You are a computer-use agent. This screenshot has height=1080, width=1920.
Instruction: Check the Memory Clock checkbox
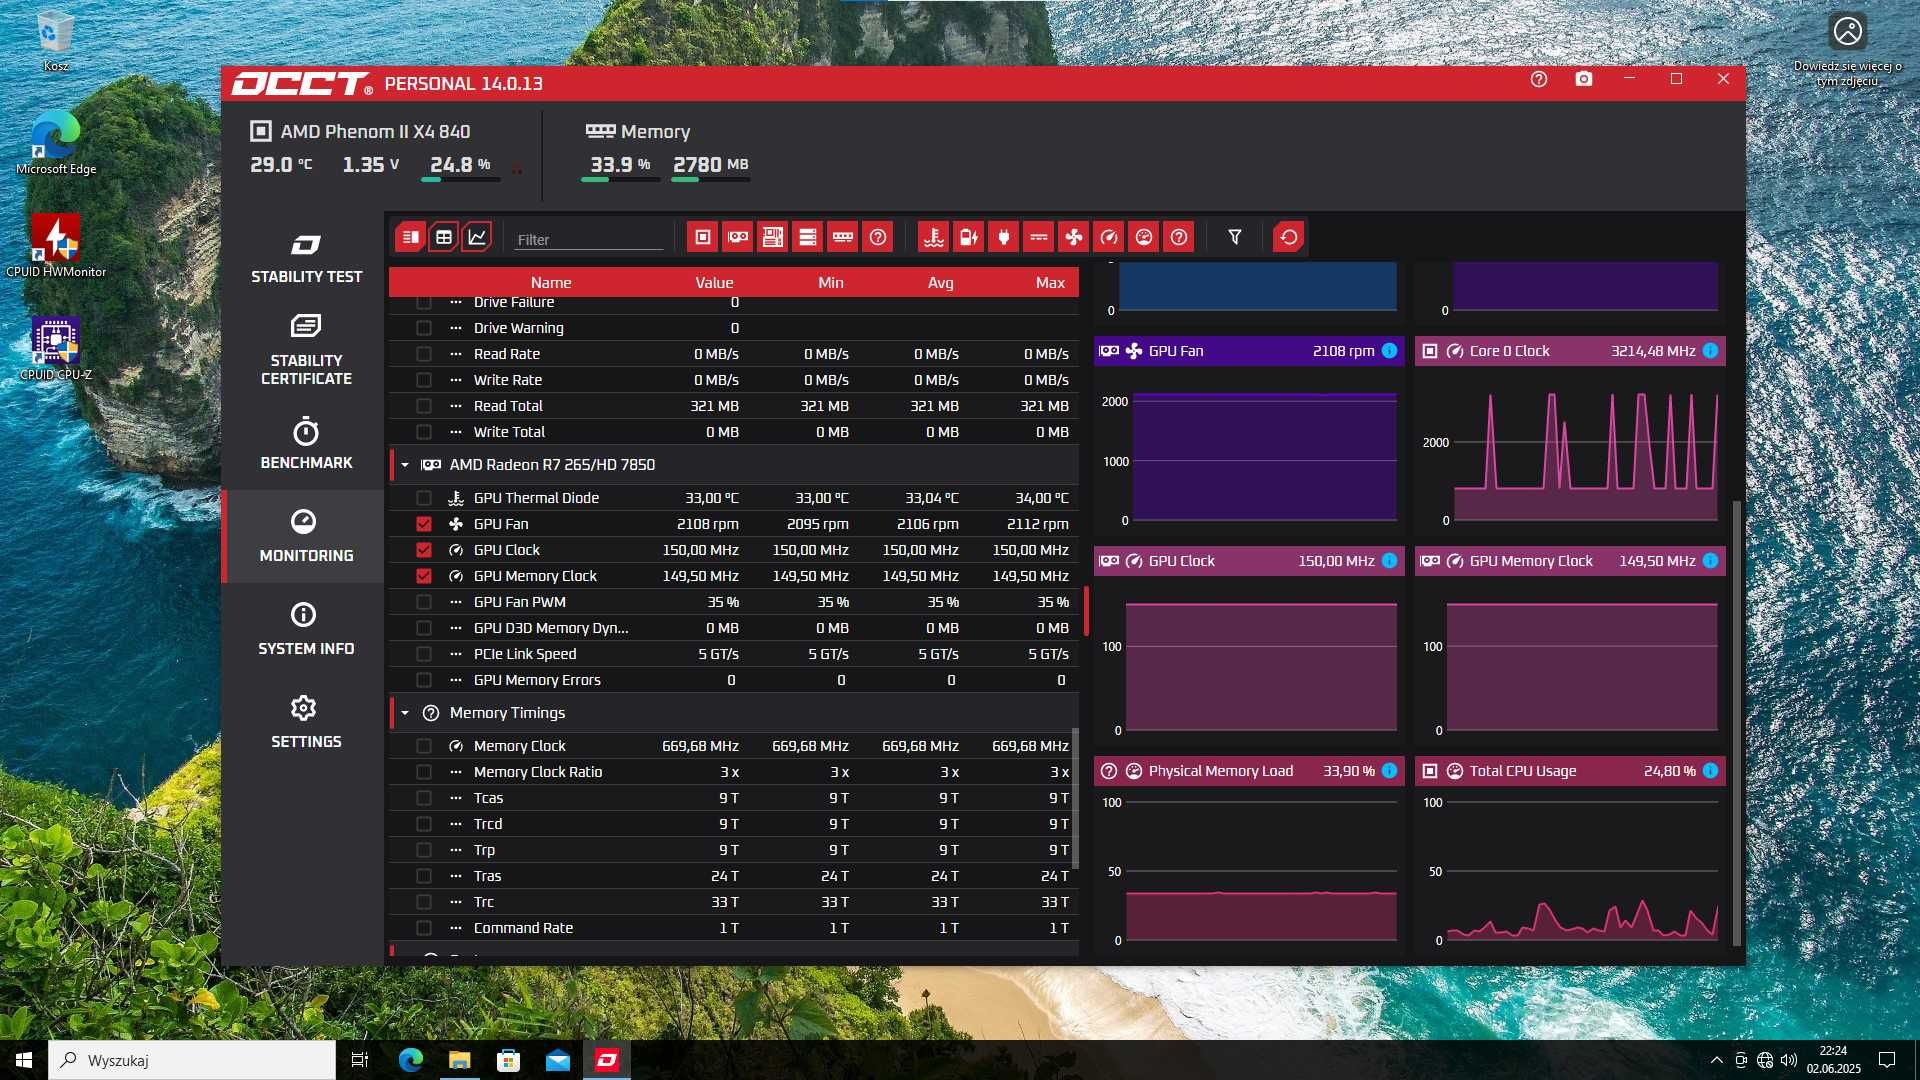click(x=424, y=746)
